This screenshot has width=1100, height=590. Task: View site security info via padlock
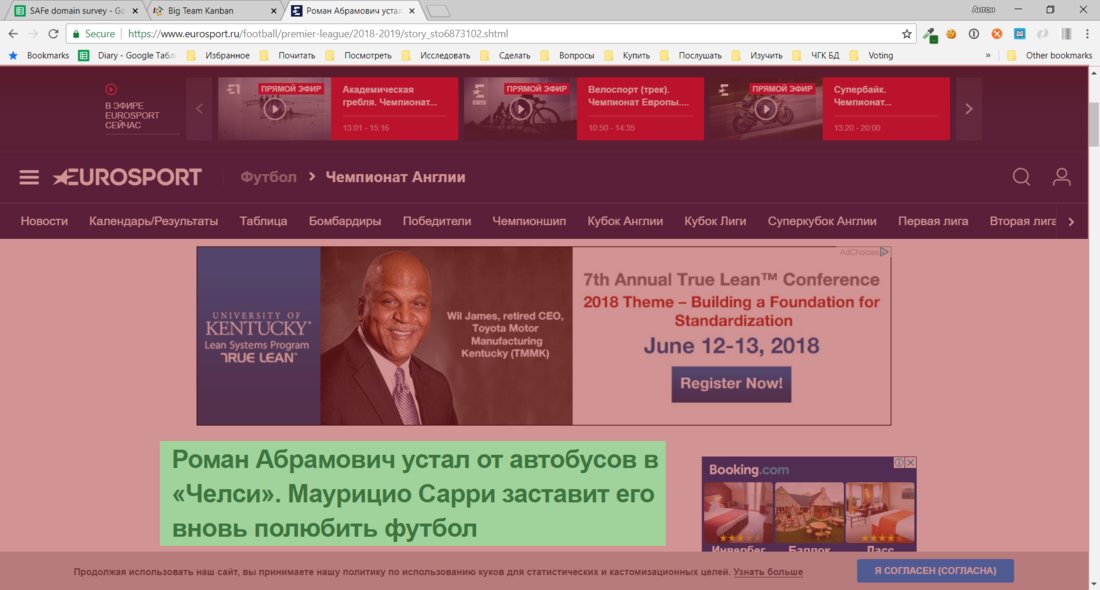(76, 34)
